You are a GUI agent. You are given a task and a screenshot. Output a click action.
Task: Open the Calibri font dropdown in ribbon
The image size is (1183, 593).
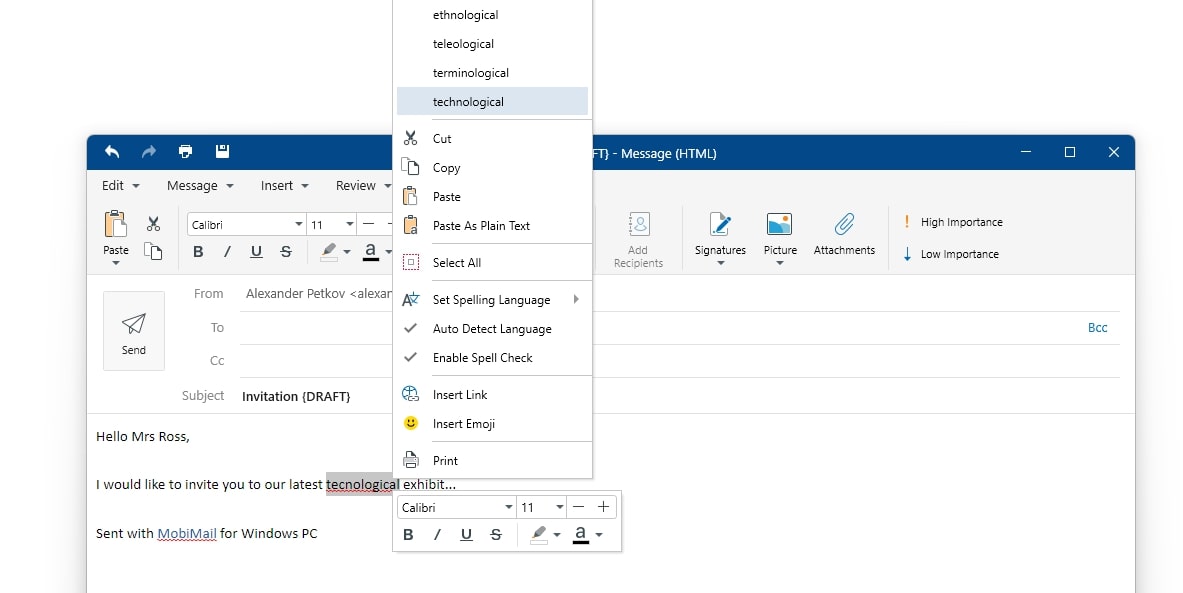[x=298, y=225]
